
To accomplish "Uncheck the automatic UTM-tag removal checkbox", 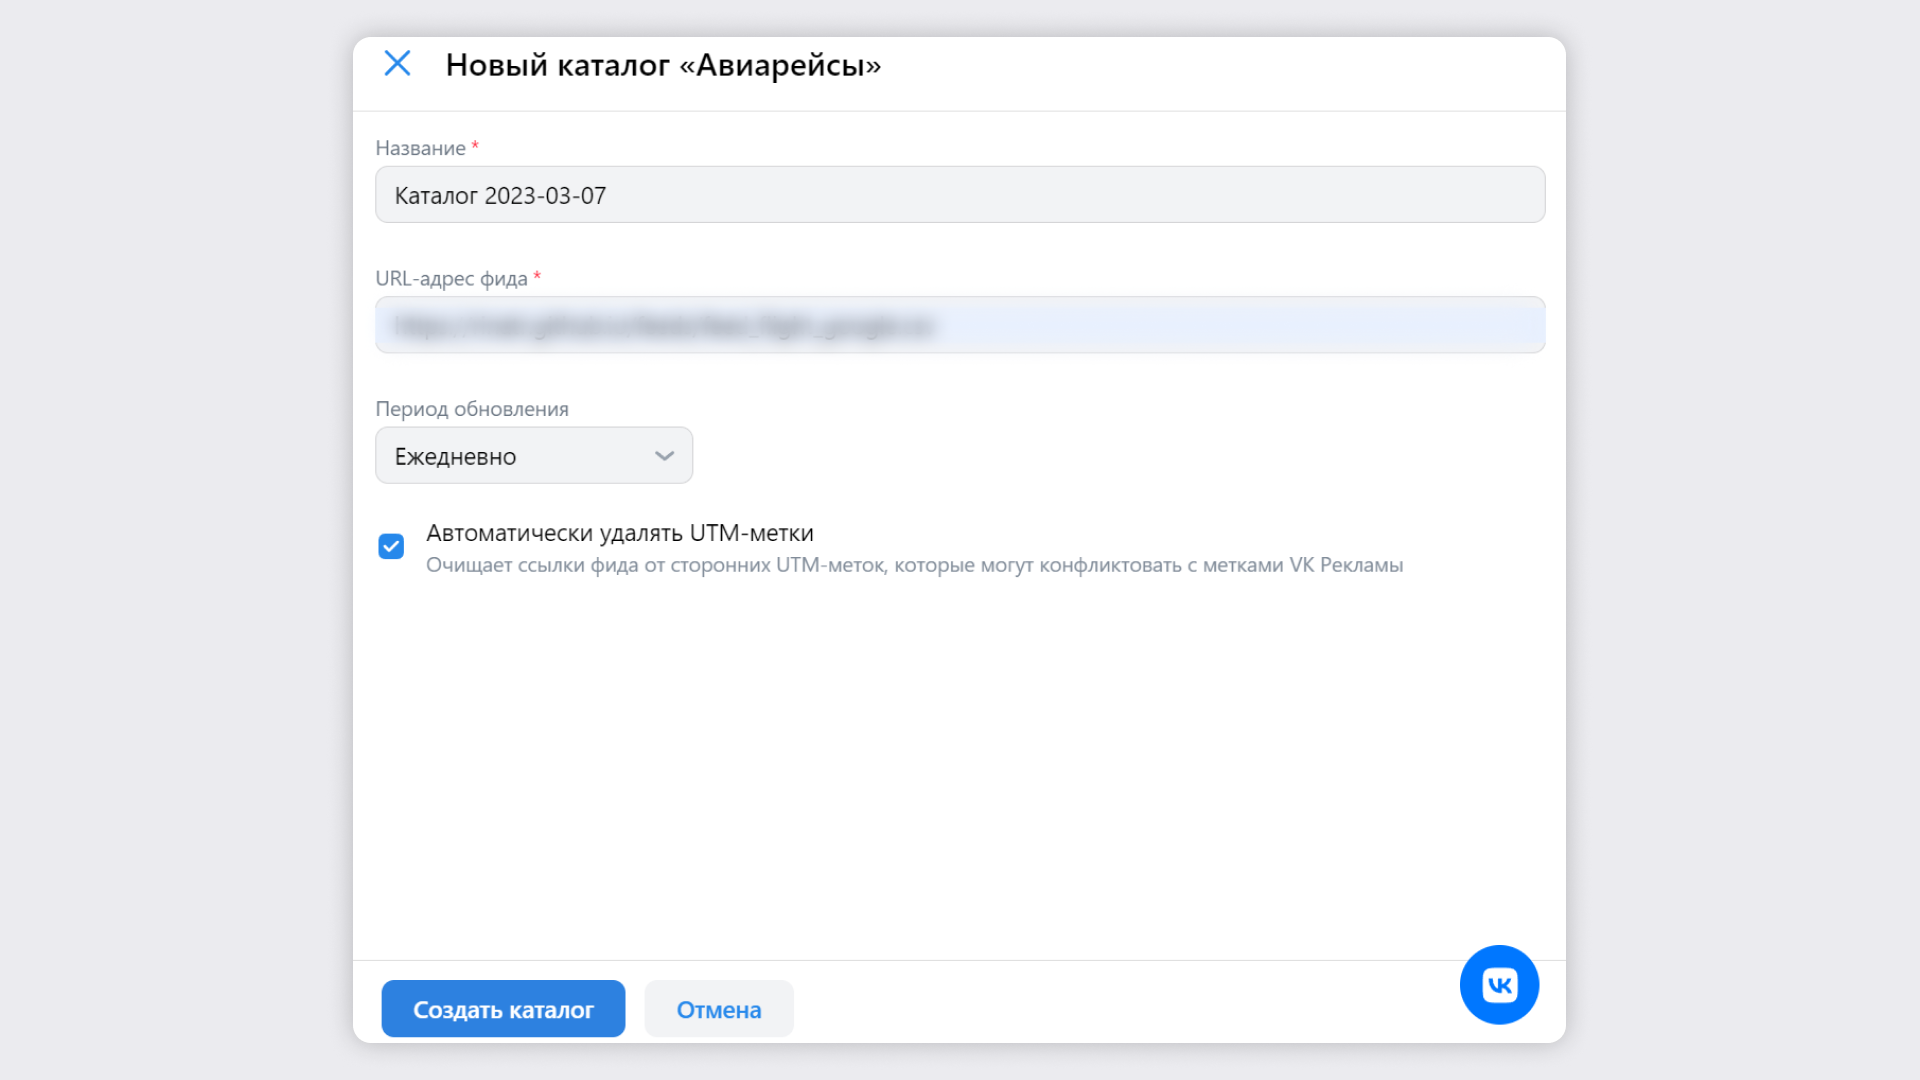I will click(x=391, y=546).
